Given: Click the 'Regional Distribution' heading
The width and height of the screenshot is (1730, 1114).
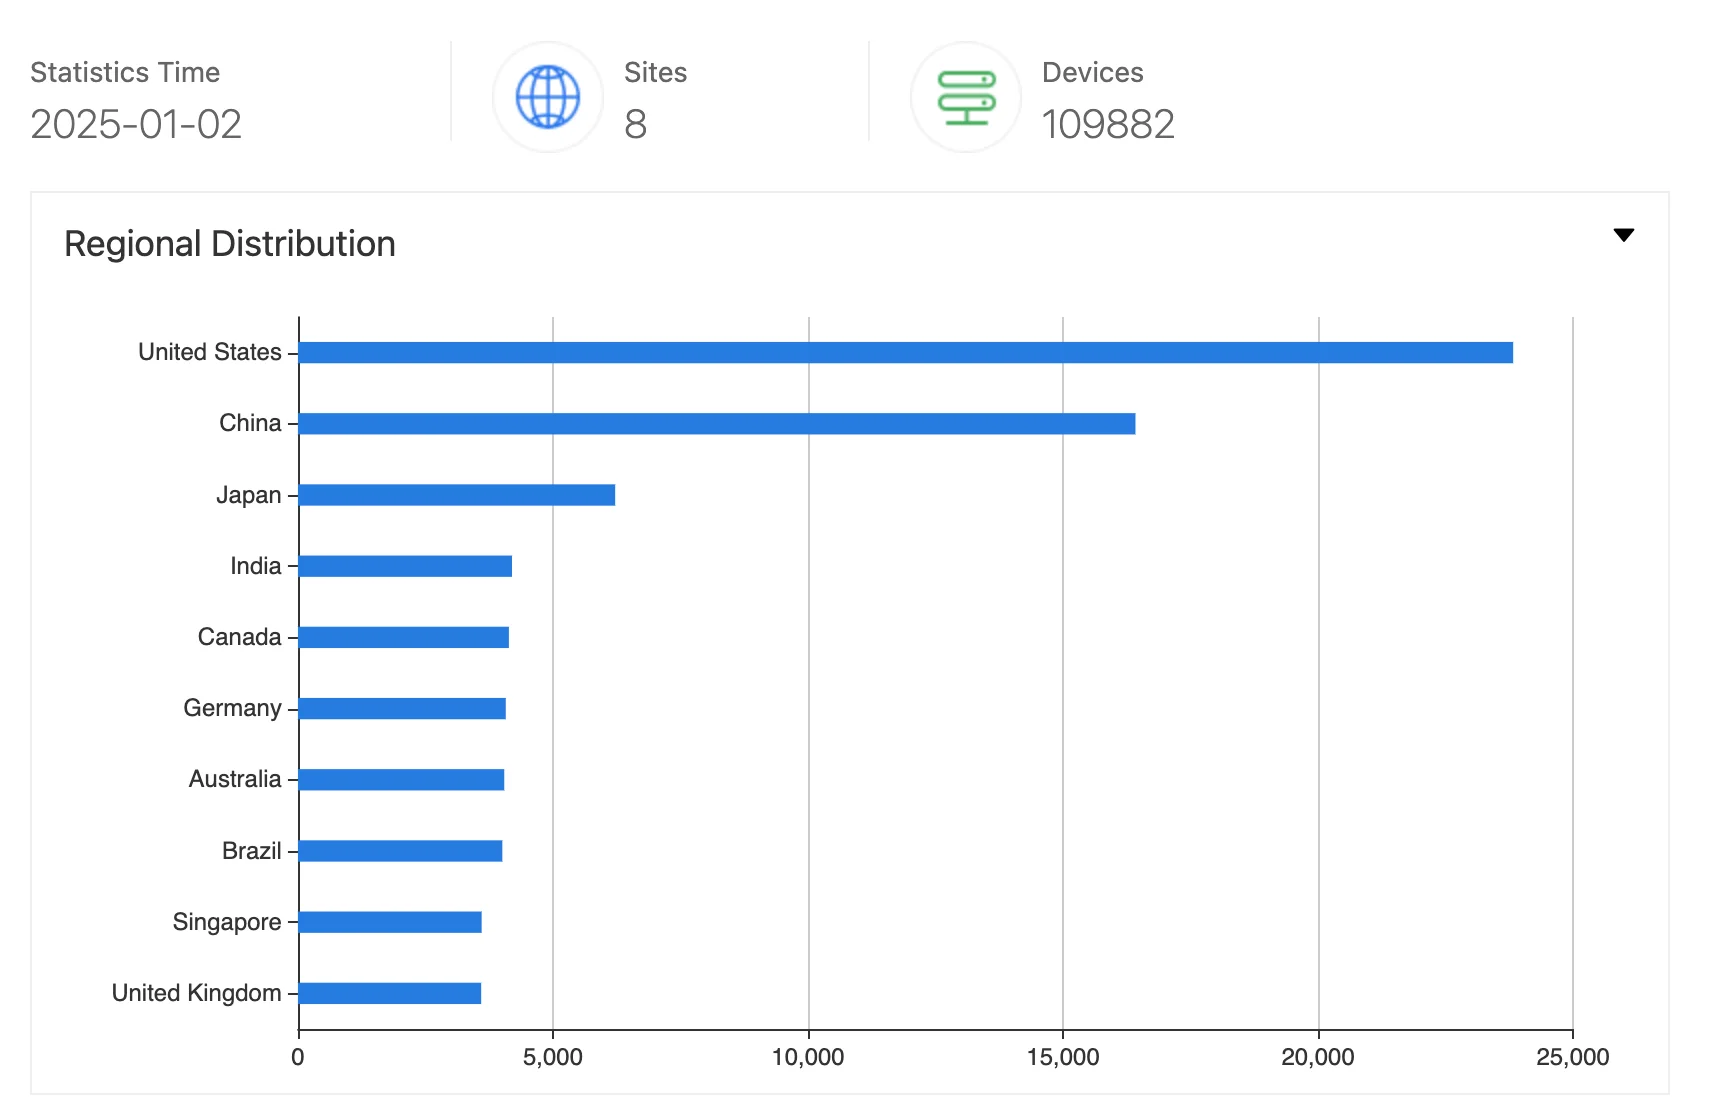Looking at the screenshot, I should coord(230,244).
